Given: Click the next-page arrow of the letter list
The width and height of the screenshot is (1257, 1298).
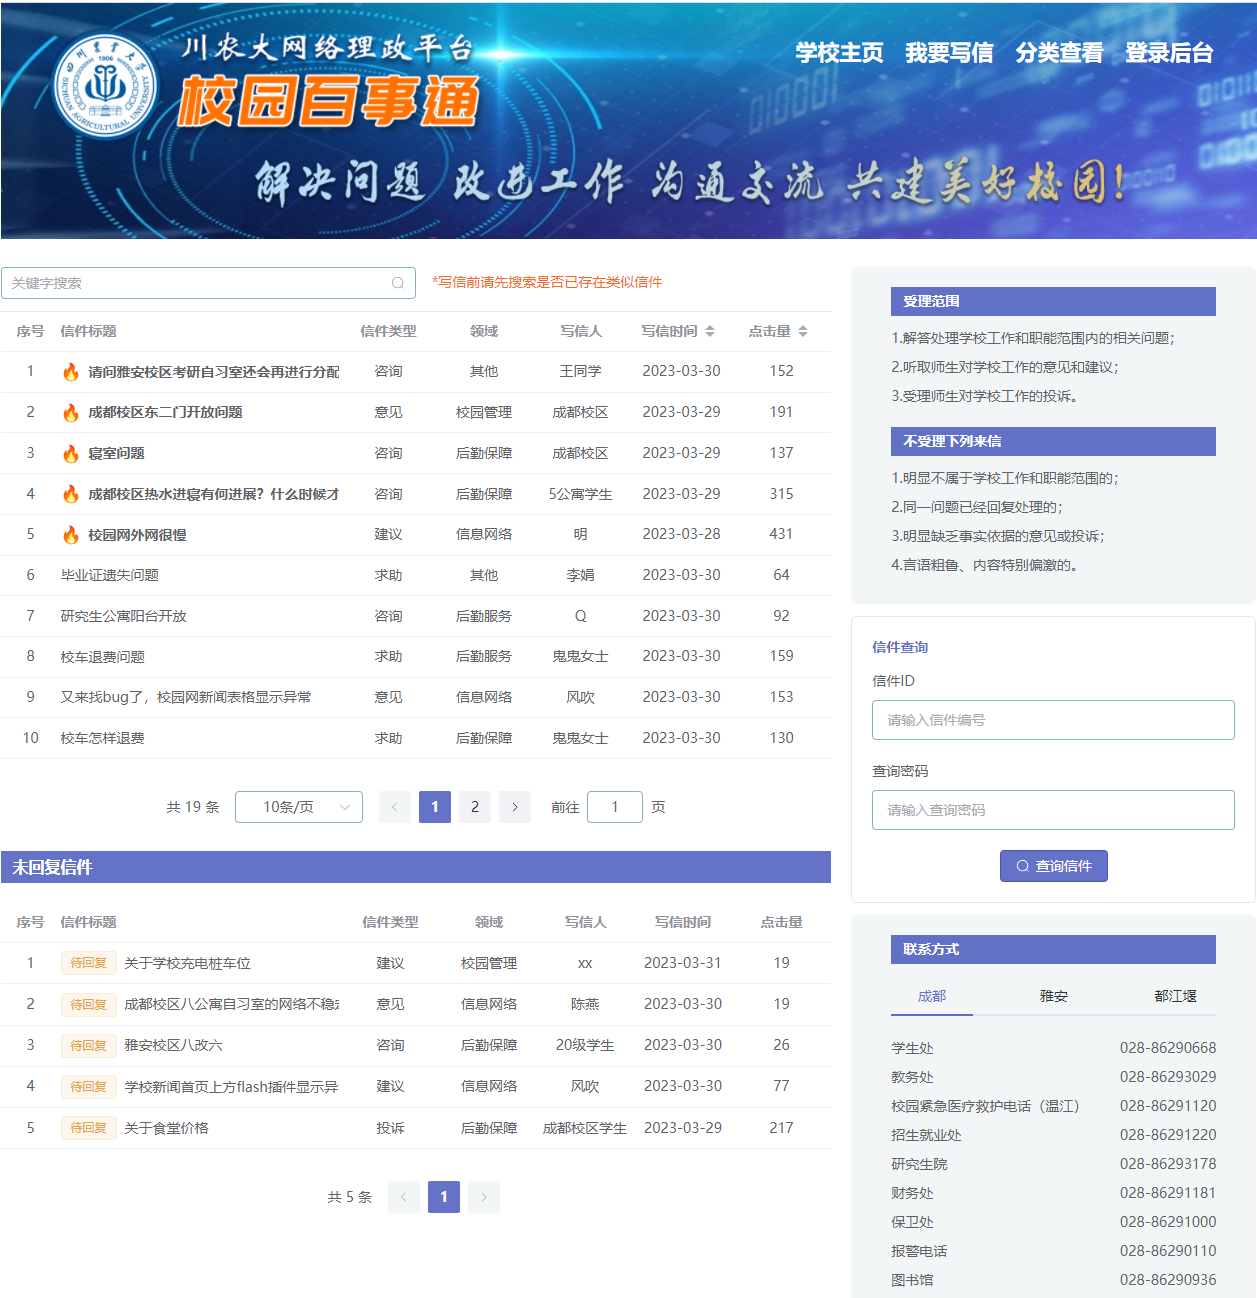Looking at the screenshot, I should 514,806.
